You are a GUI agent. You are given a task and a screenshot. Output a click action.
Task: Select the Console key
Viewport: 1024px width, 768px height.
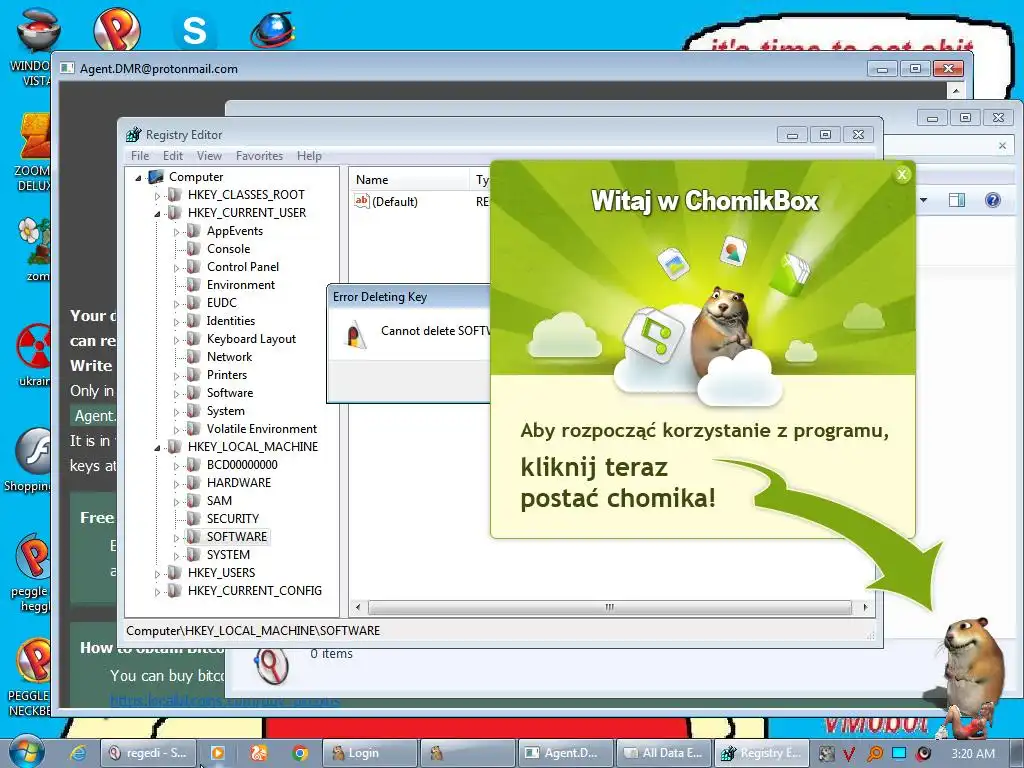(228, 249)
